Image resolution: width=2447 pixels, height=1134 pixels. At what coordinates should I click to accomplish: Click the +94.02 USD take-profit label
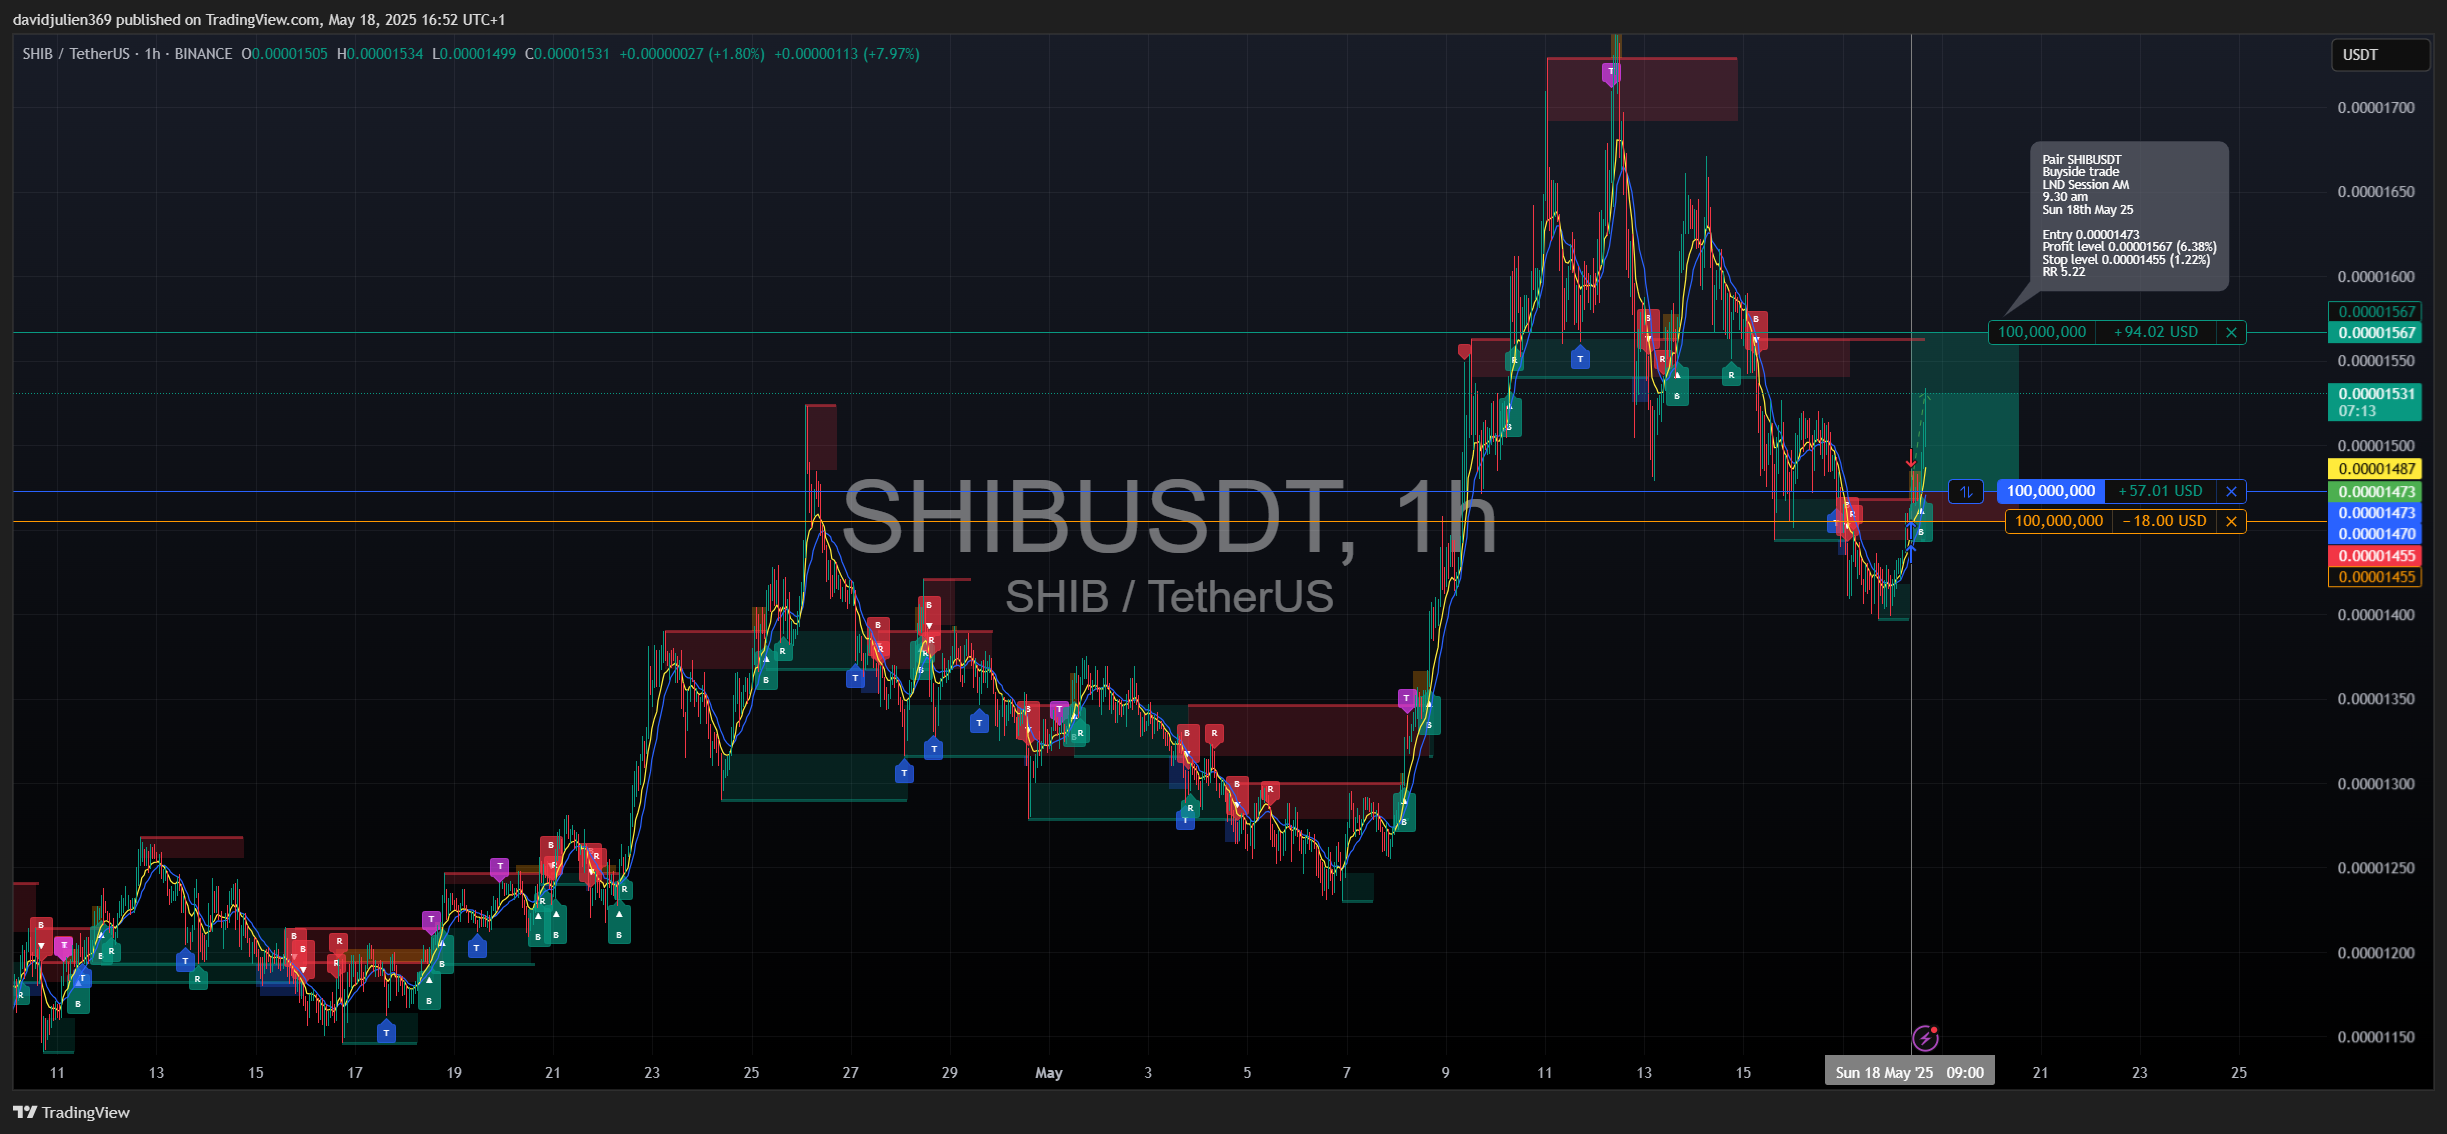[x=2156, y=333]
